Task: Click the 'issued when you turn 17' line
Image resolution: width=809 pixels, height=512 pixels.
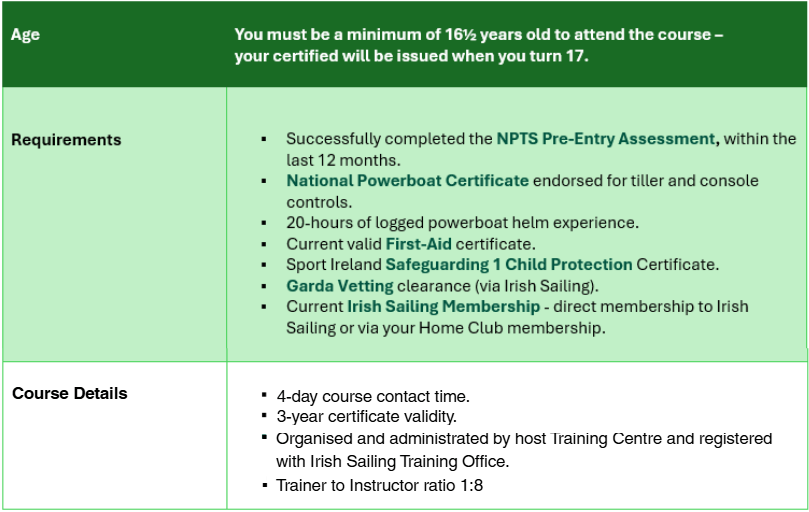Action: point(412,56)
